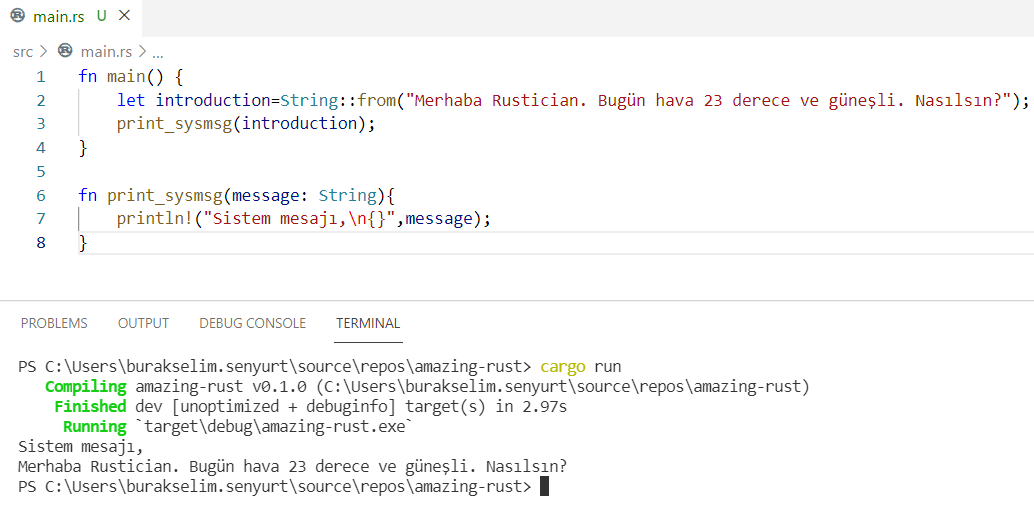1034x510 pixels.
Task: Switch to the PROBLEMS panel tab
Action: tap(54, 323)
